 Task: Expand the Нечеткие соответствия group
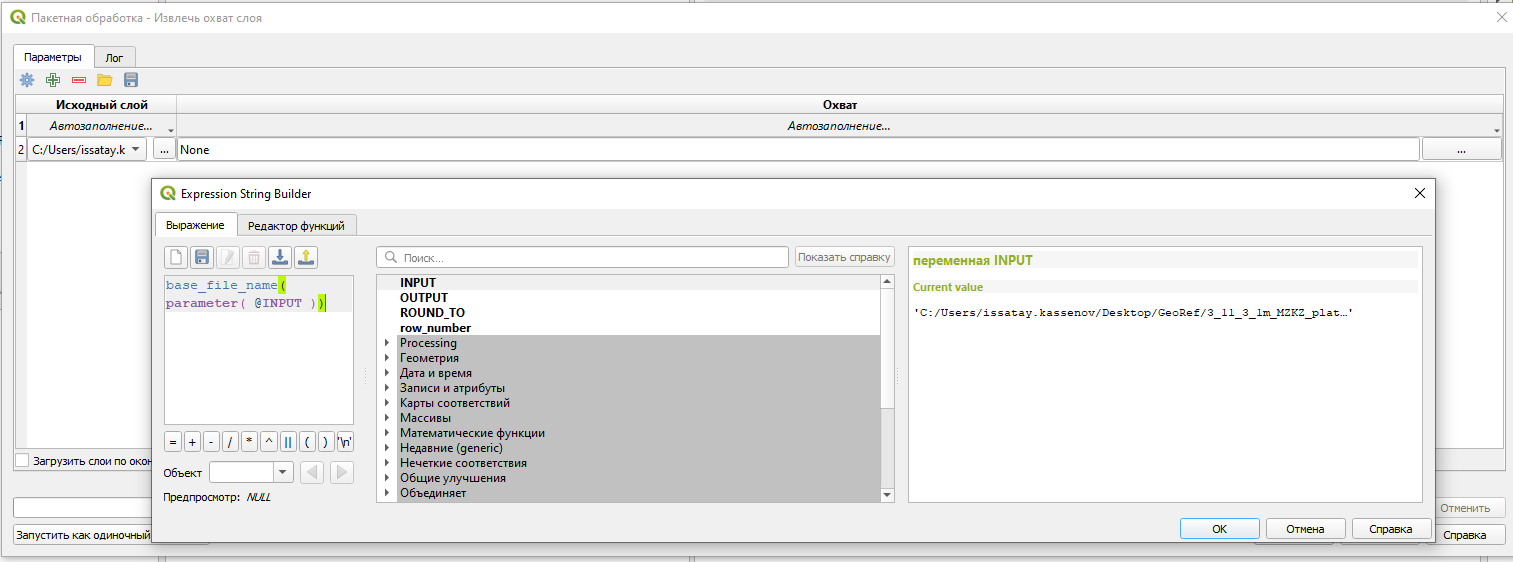[388, 463]
